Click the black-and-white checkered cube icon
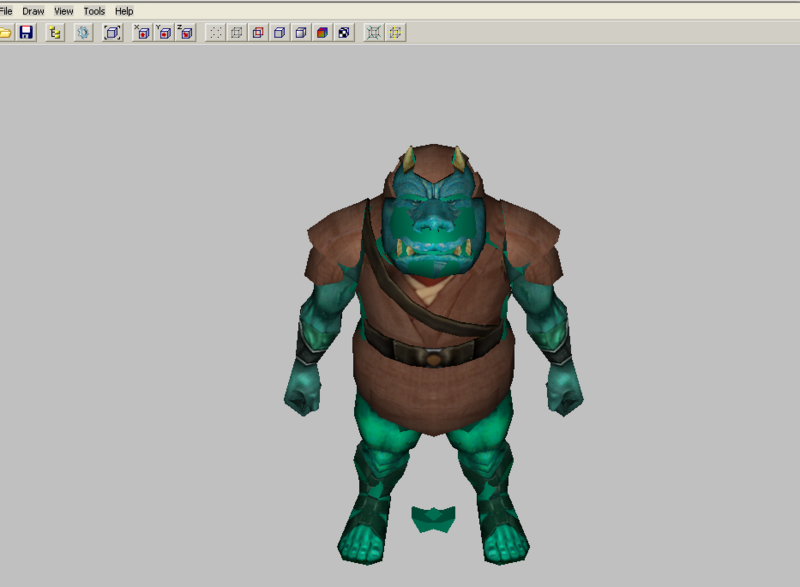 pos(344,33)
